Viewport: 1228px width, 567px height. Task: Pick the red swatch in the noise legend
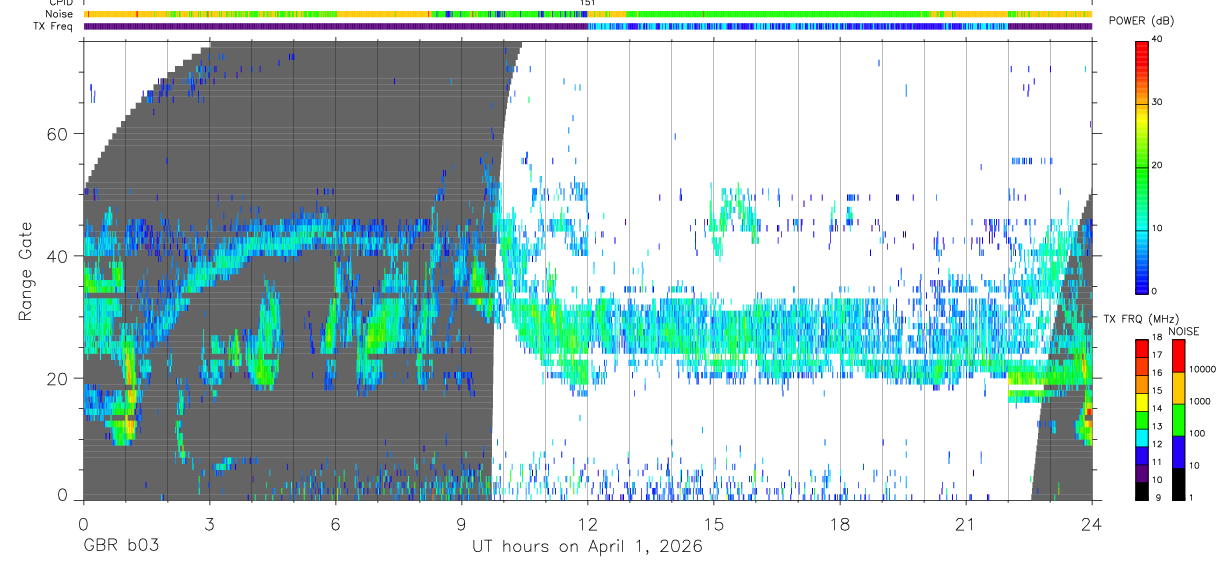coord(1177,356)
